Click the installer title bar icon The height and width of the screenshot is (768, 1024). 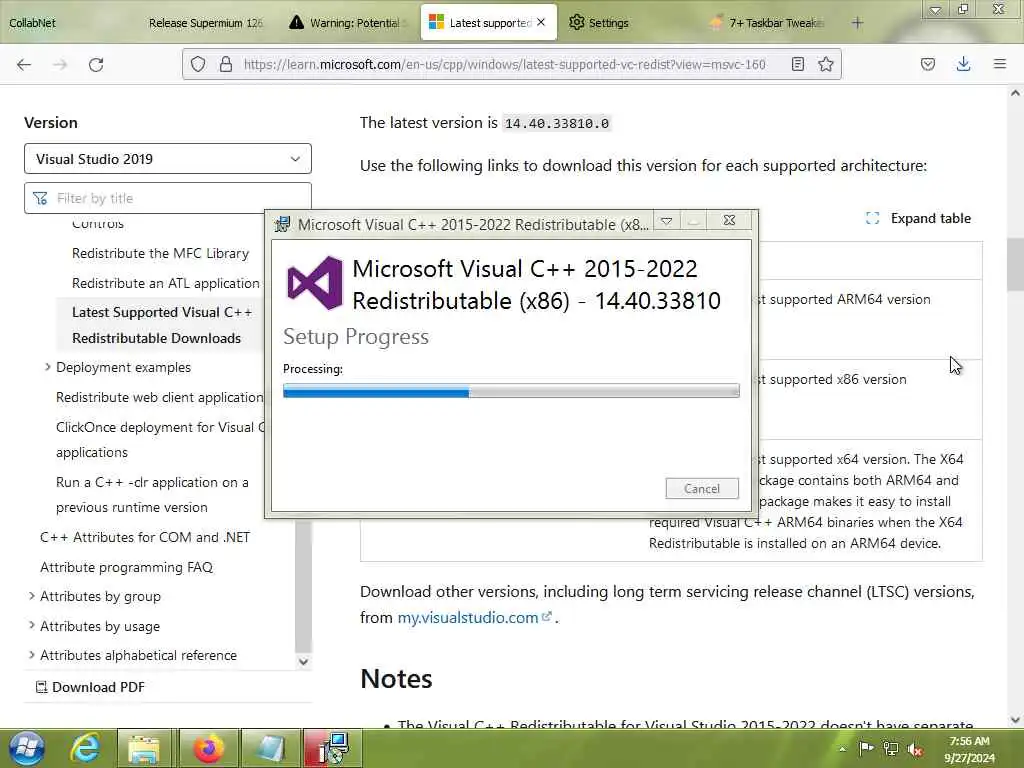pyautogui.click(x=283, y=224)
